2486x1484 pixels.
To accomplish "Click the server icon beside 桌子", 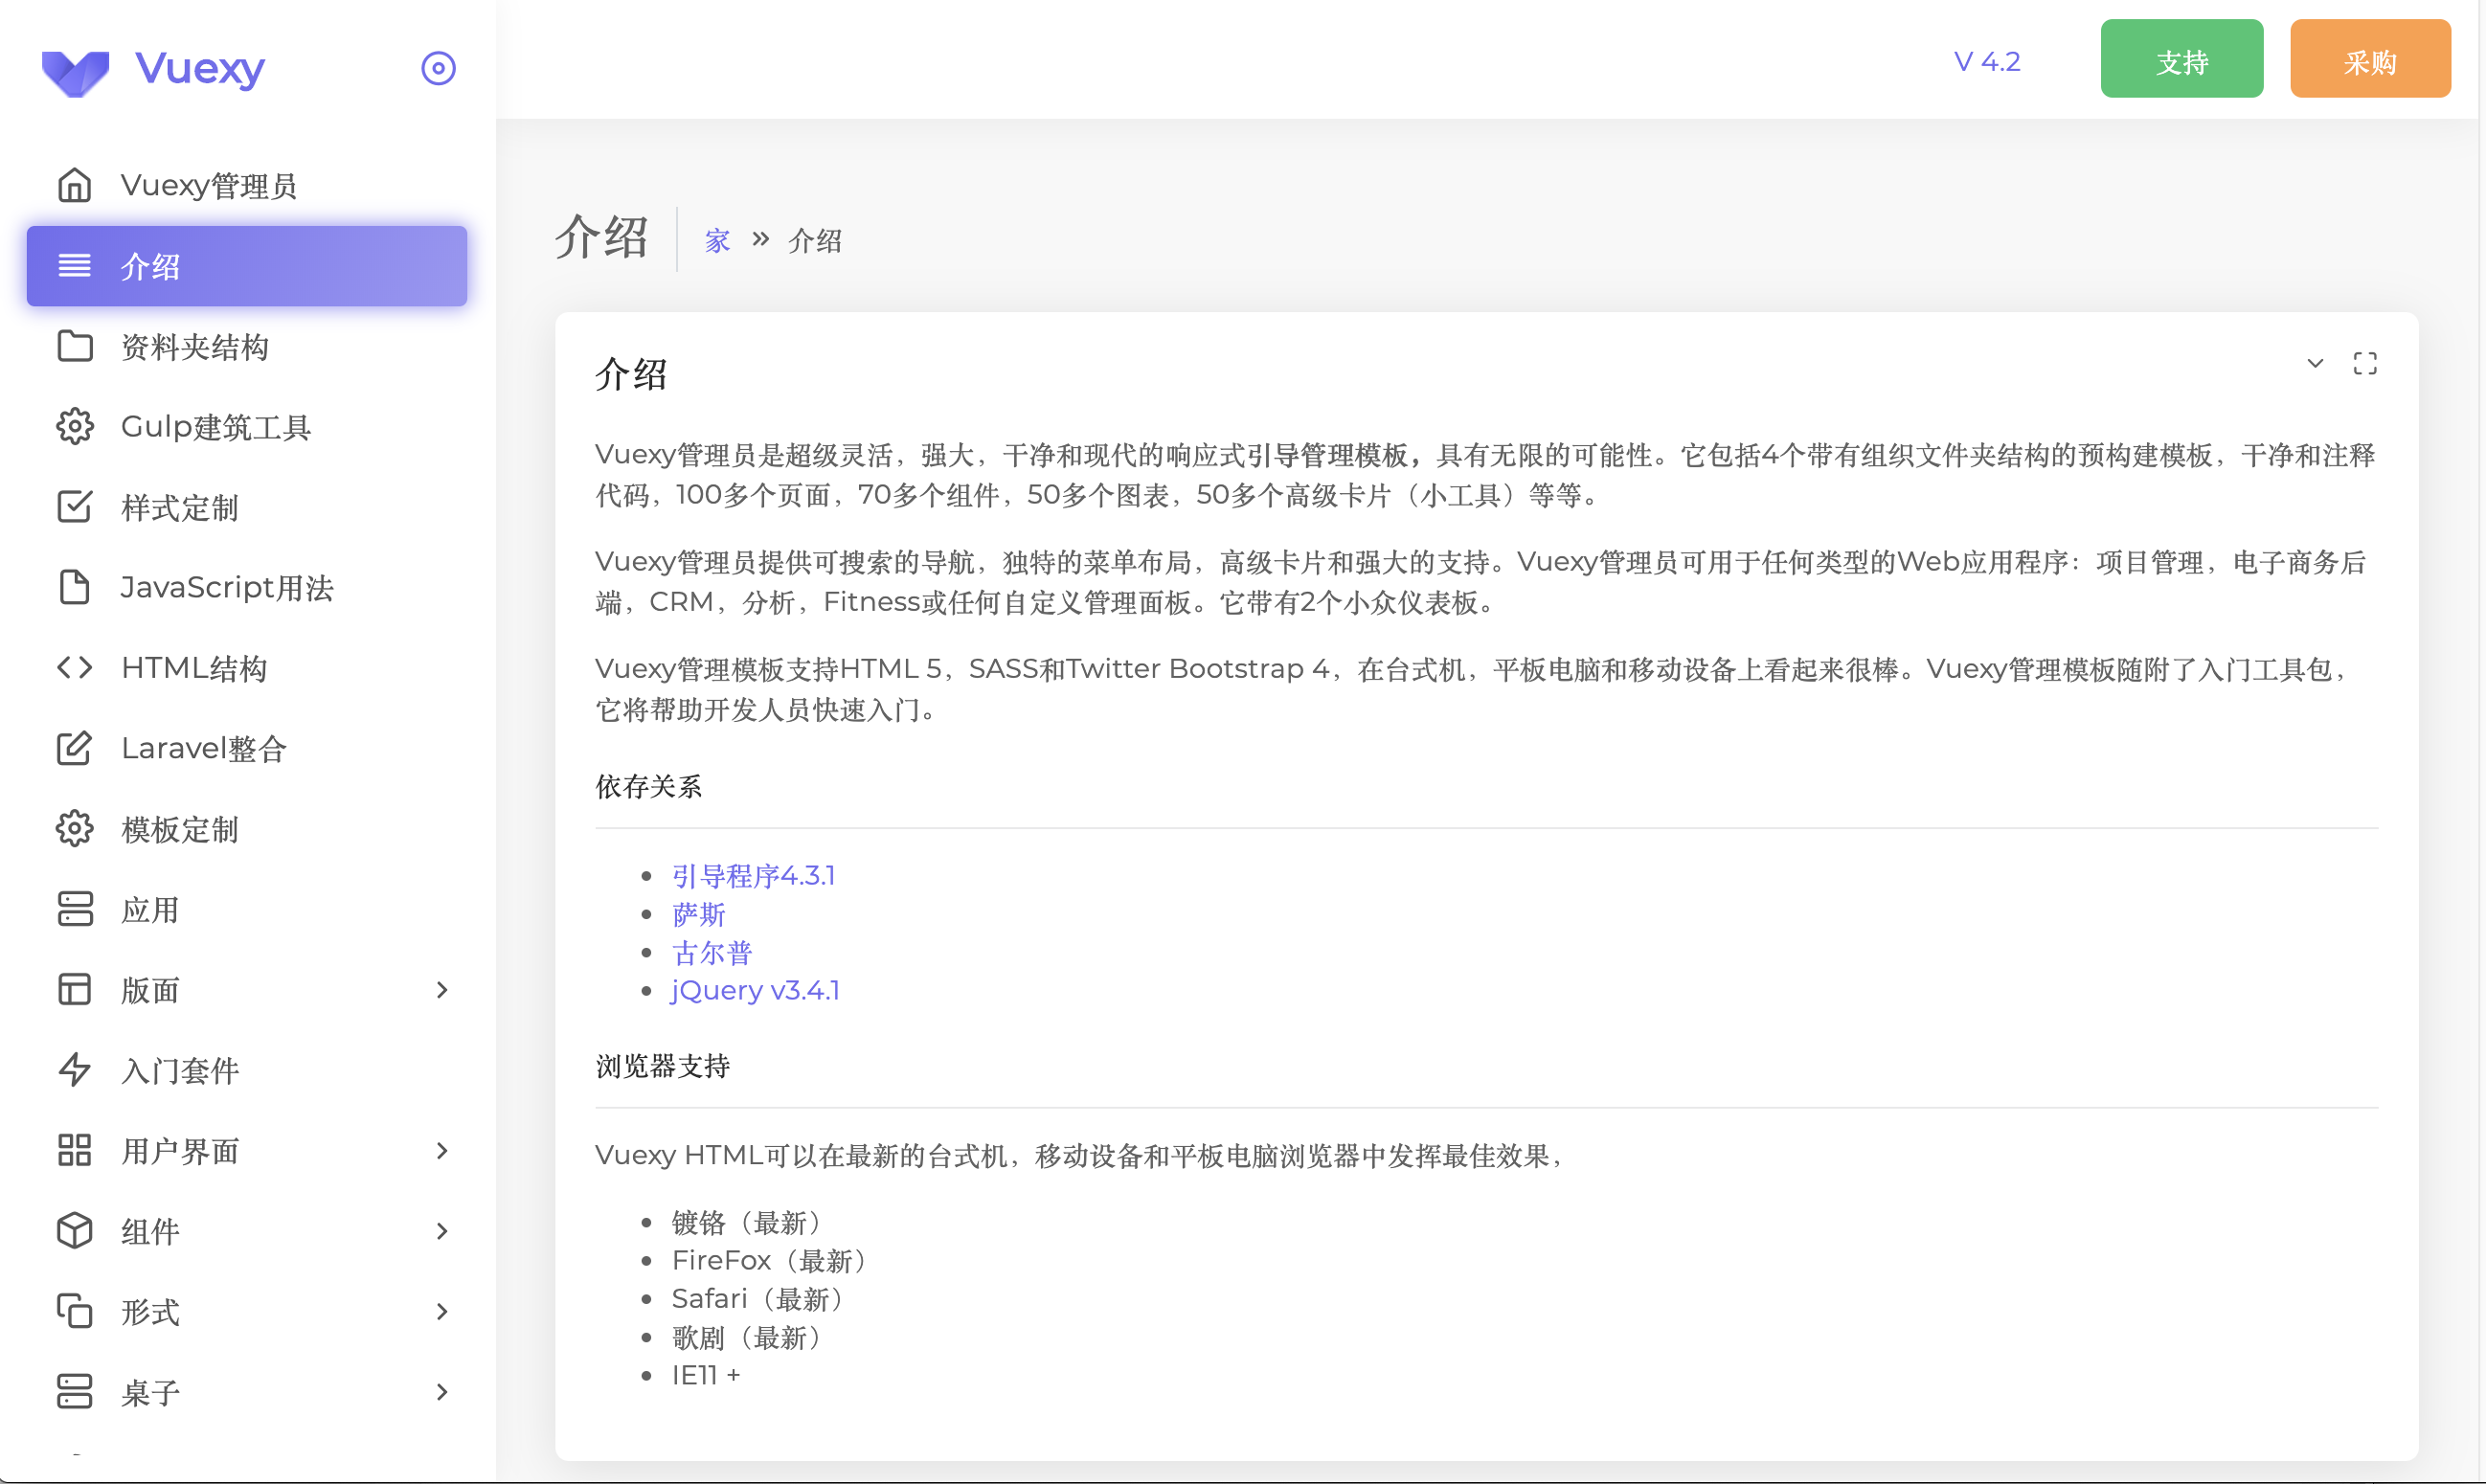I will pyautogui.click(x=75, y=1392).
